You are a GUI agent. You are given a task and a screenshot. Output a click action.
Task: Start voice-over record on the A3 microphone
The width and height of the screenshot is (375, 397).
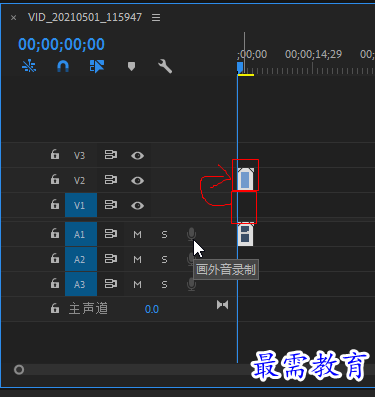[191, 284]
